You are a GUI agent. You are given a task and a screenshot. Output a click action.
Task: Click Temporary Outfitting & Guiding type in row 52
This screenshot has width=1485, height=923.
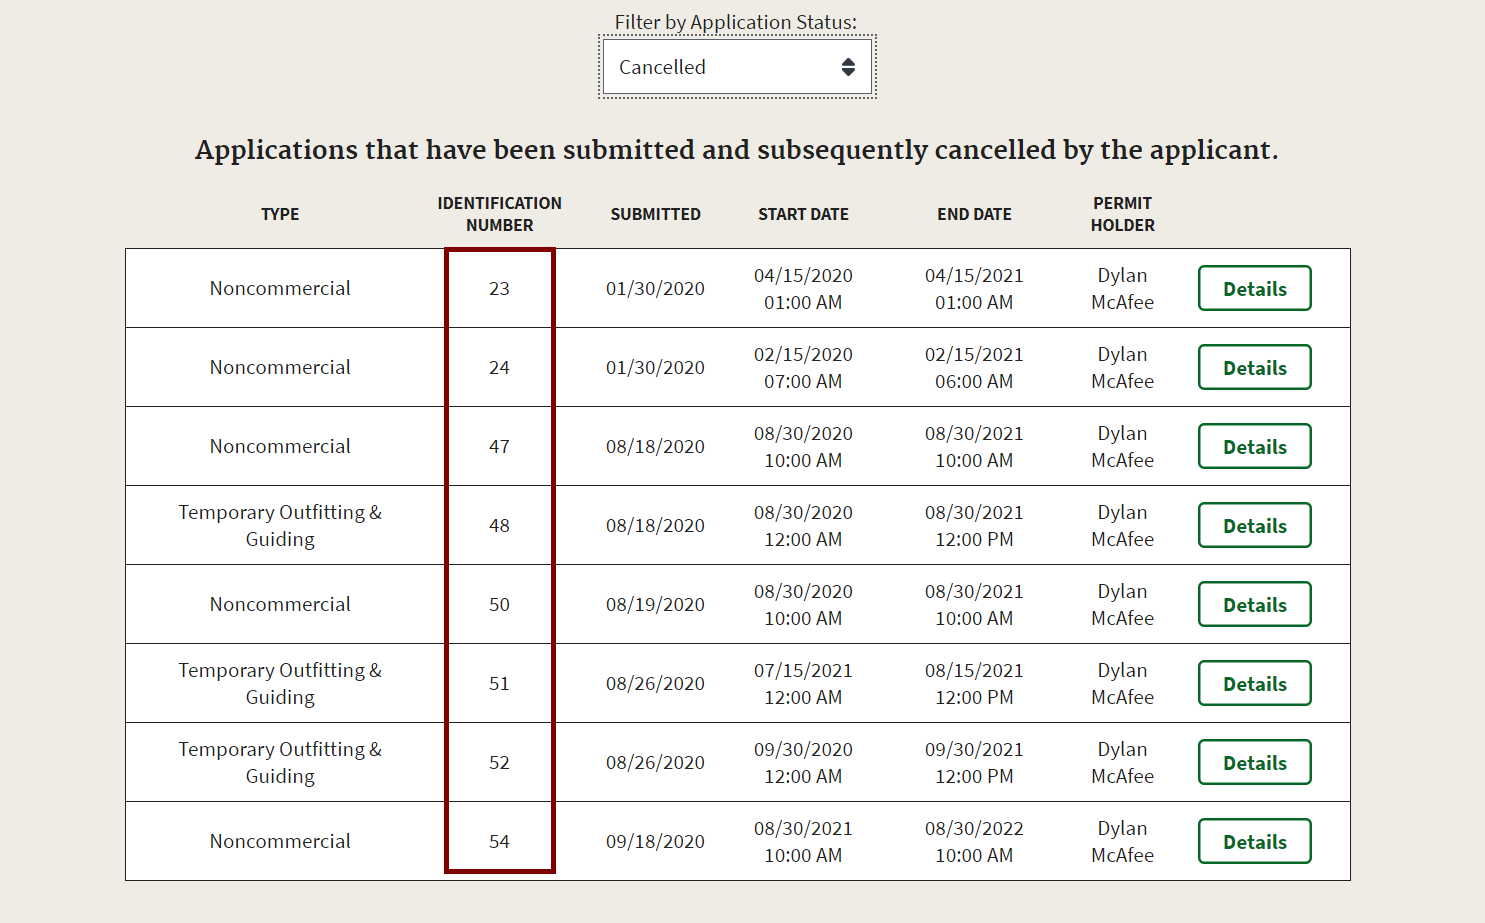(x=280, y=762)
